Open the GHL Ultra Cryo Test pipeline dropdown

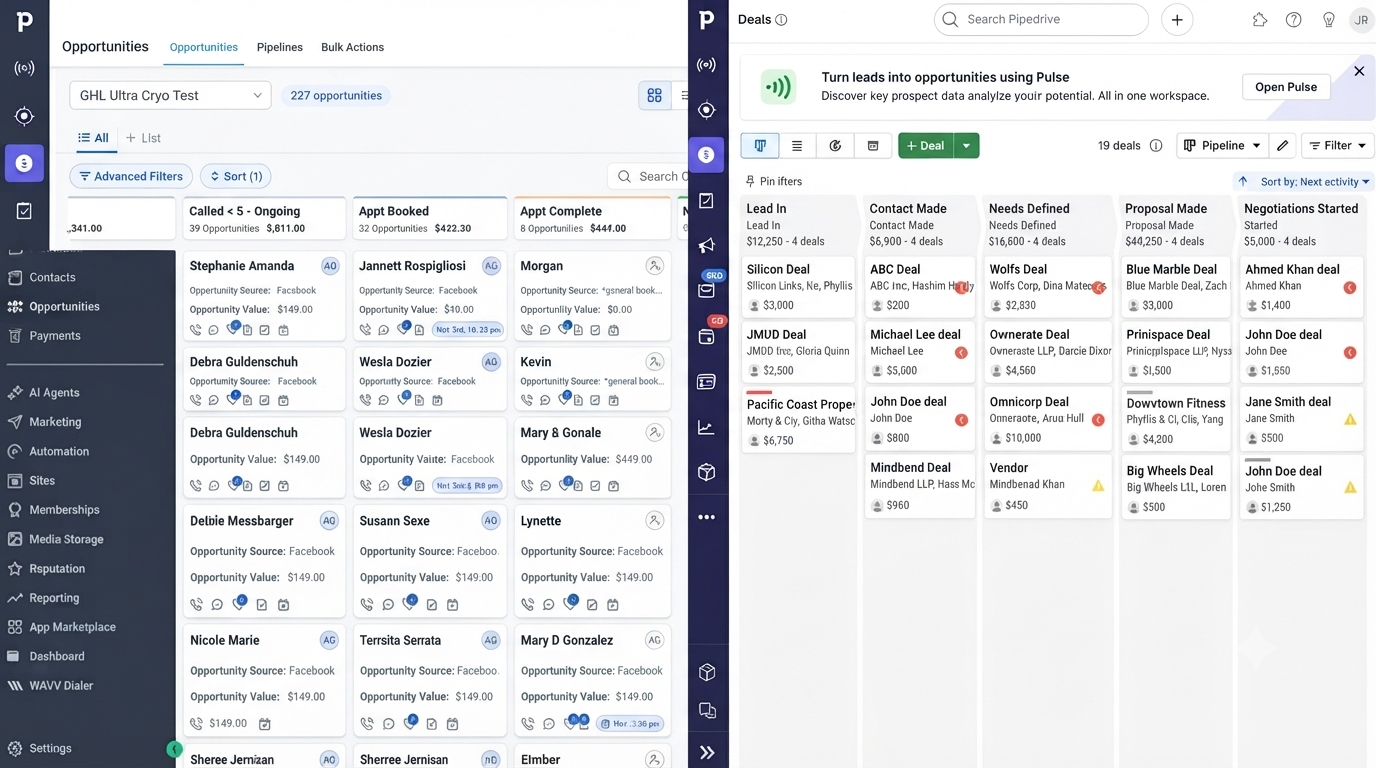170,95
